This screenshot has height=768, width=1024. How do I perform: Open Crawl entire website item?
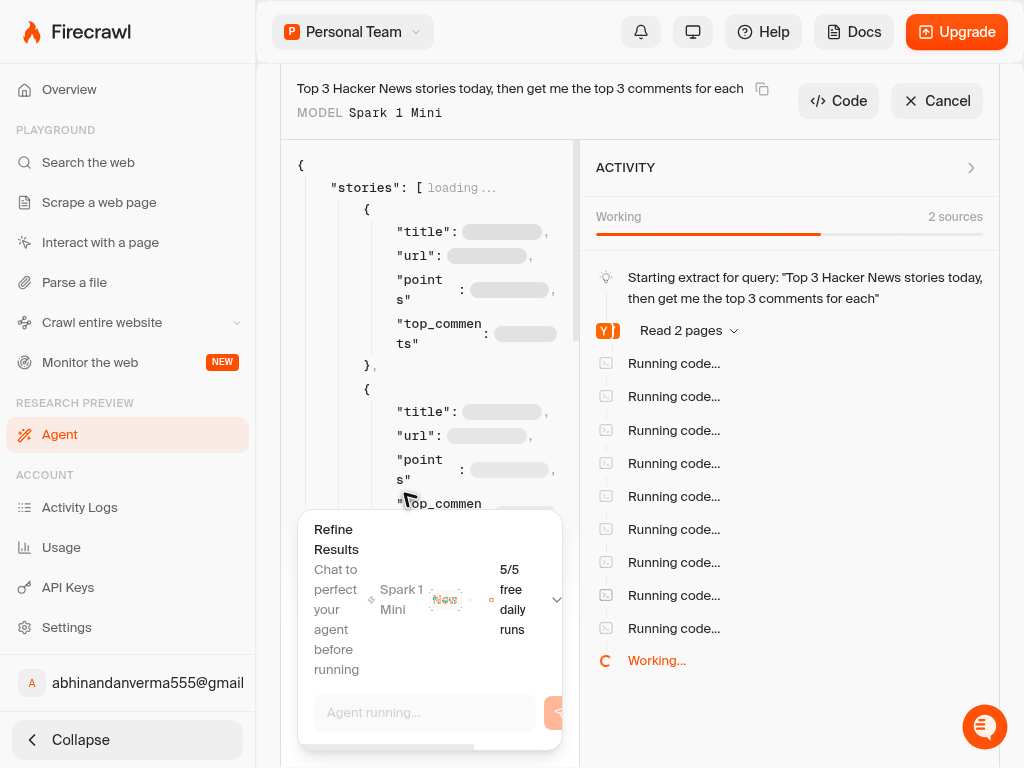point(127,323)
